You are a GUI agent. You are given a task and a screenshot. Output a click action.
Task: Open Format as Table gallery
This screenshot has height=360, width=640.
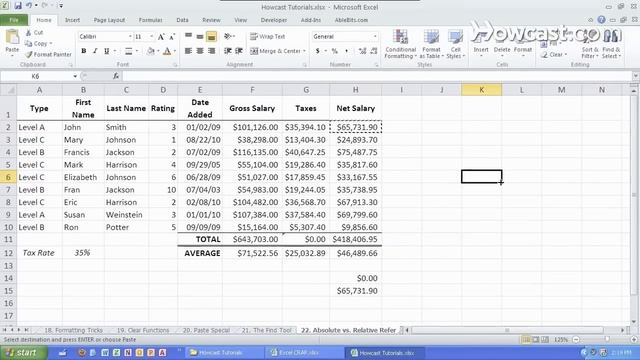(x=431, y=44)
